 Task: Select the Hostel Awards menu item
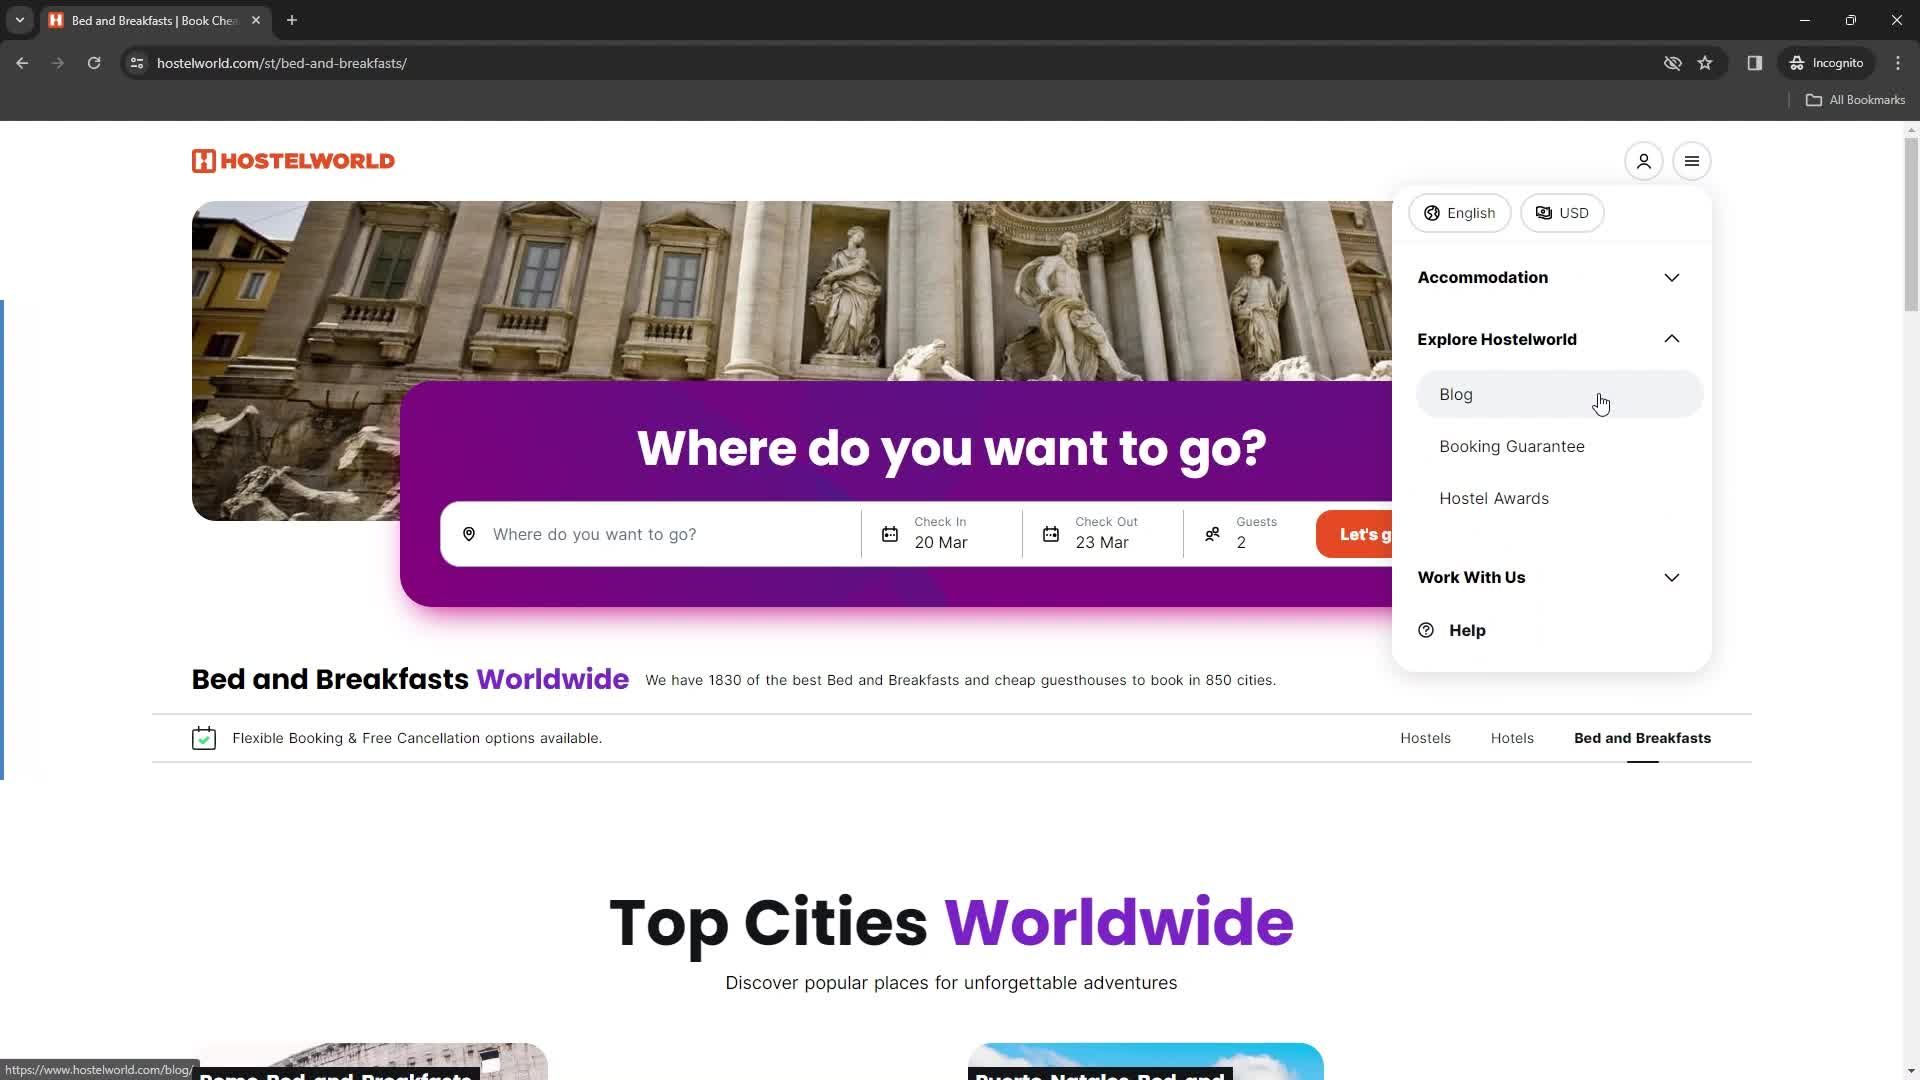pyautogui.click(x=1494, y=497)
